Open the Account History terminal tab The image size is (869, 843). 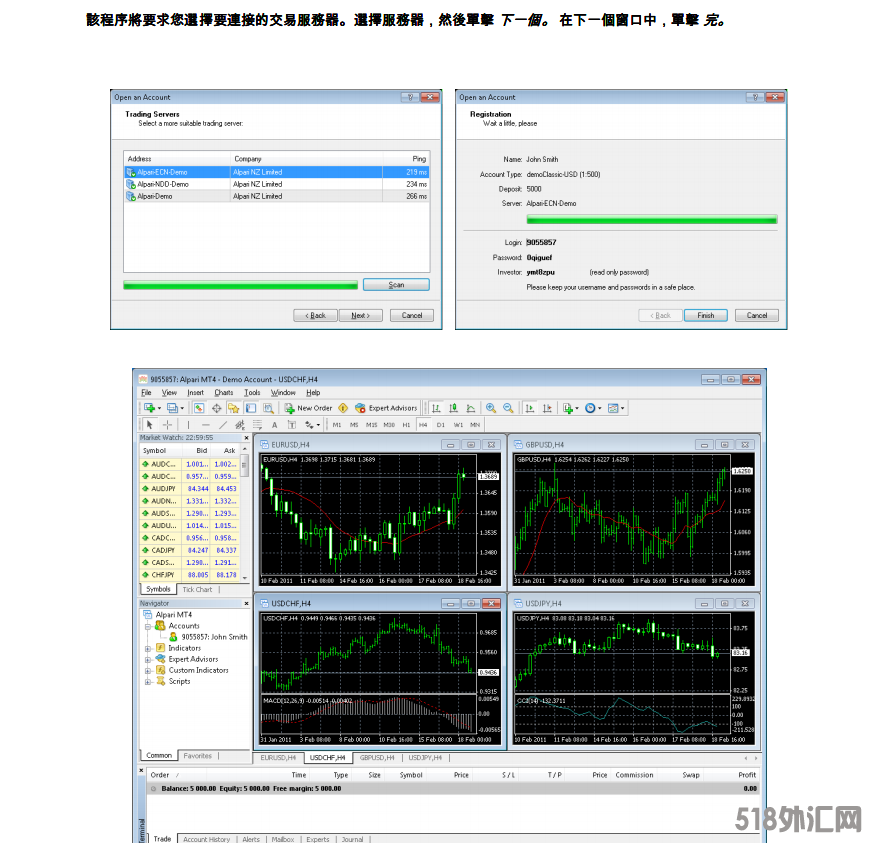pyautogui.click(x=206, y=839)
